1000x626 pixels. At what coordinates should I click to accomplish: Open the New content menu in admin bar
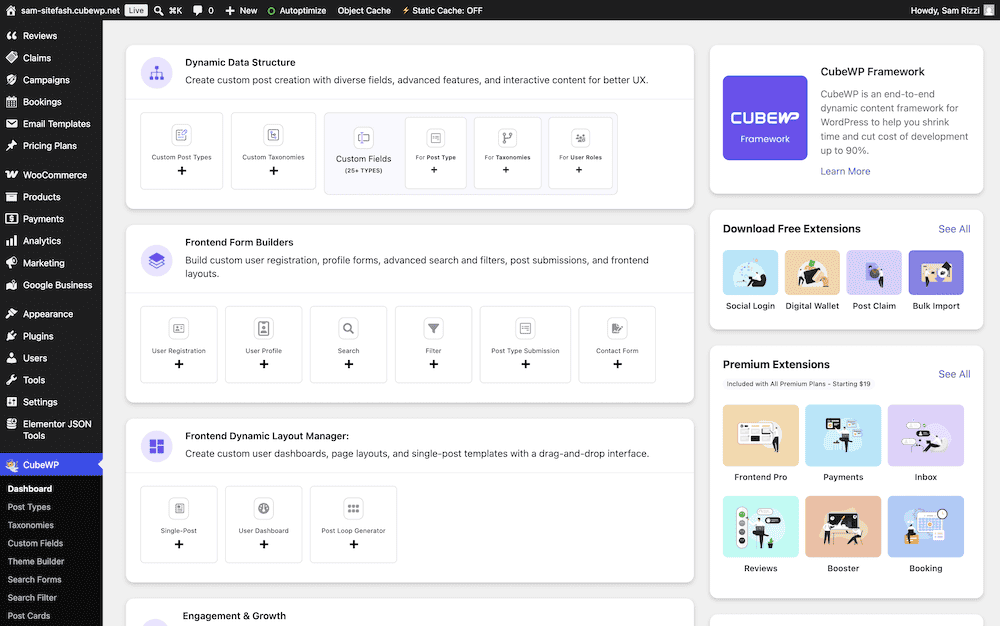241,10
